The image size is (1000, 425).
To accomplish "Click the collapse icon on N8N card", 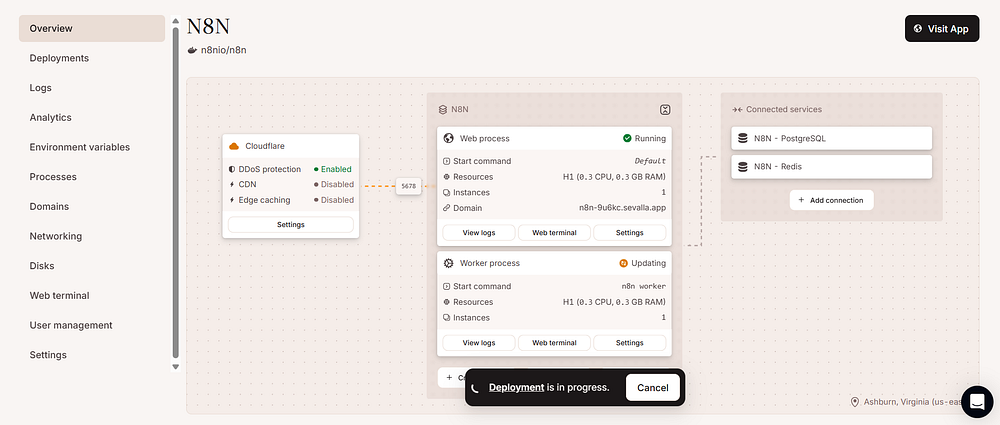I will point(665,109).
